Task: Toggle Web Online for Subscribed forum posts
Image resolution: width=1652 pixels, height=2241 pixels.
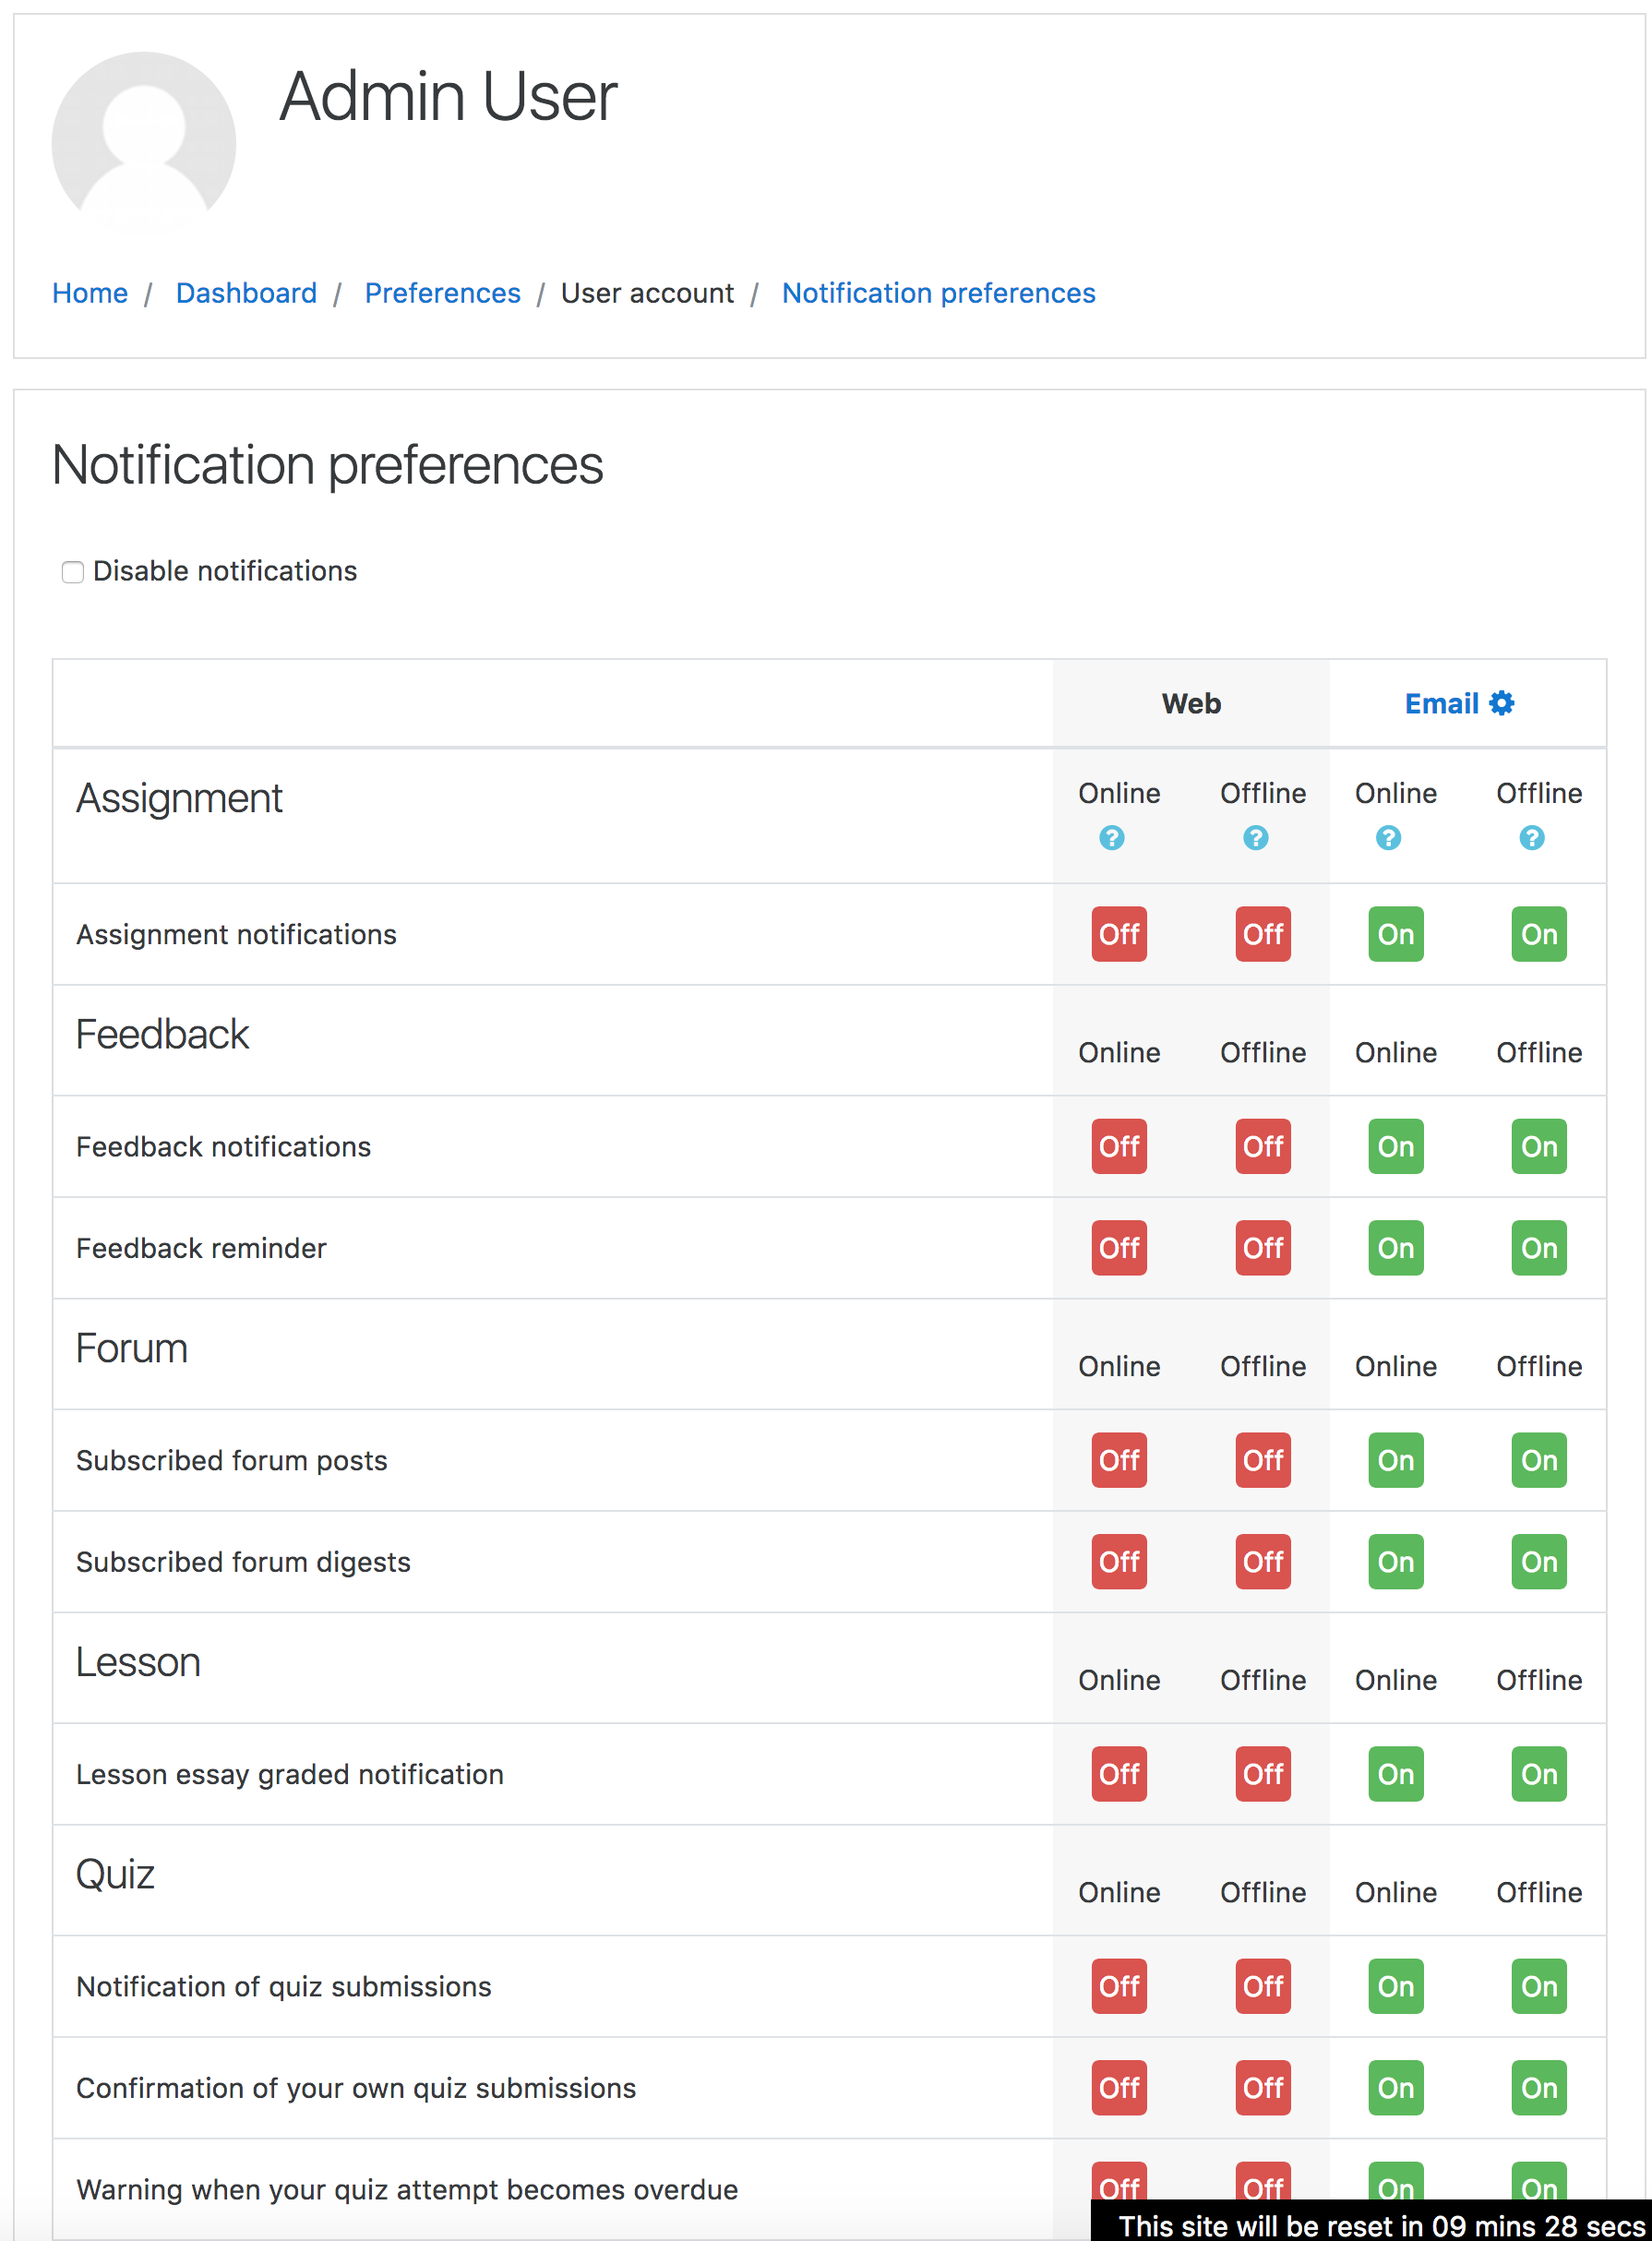Action: coord(1118,1459)
